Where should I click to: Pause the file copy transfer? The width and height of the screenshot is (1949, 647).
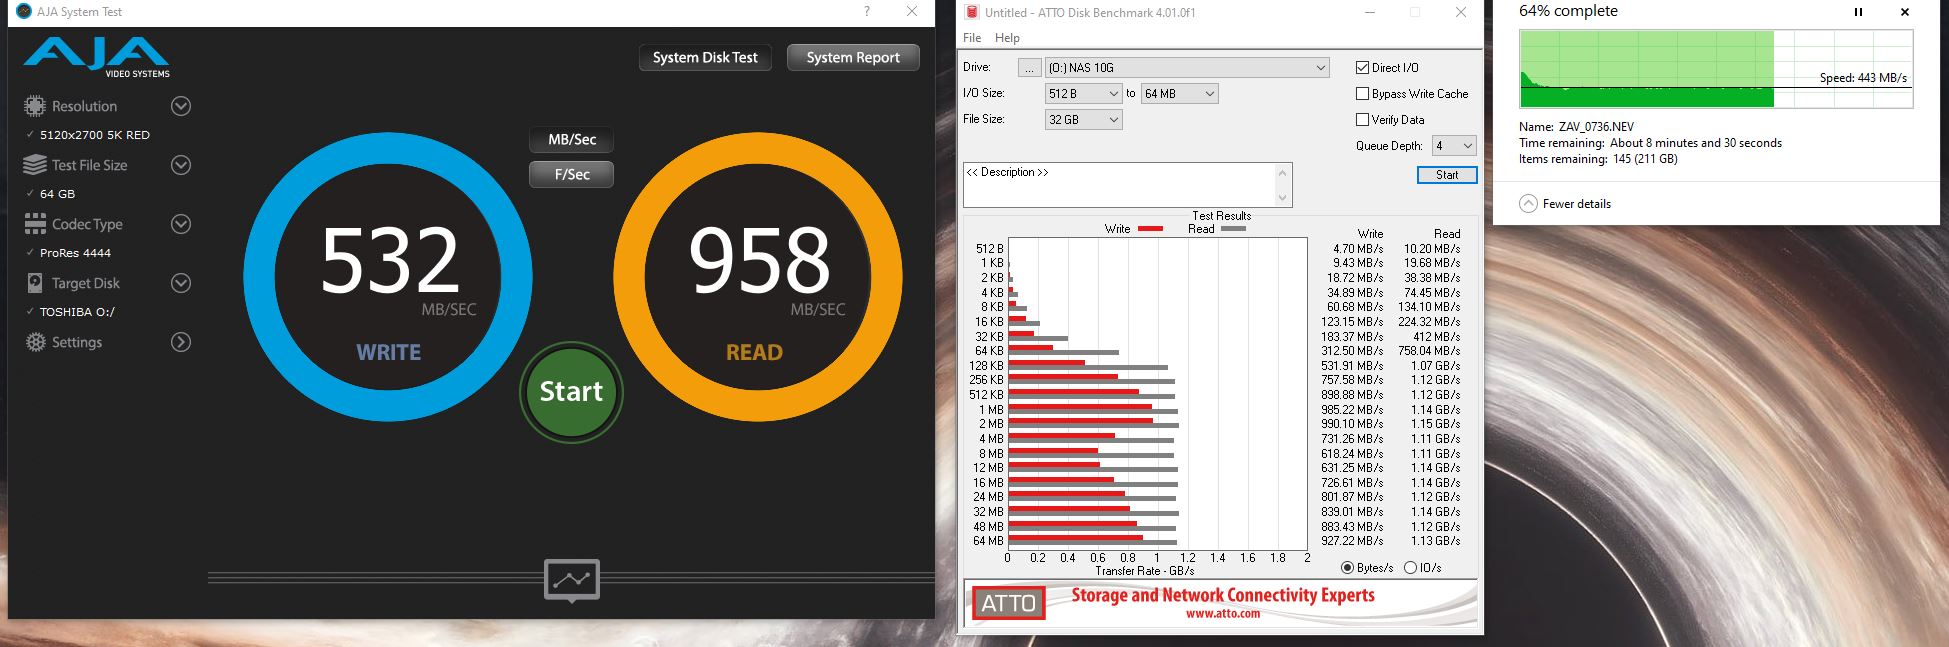pyautogui.click(x=1858, y=12)
